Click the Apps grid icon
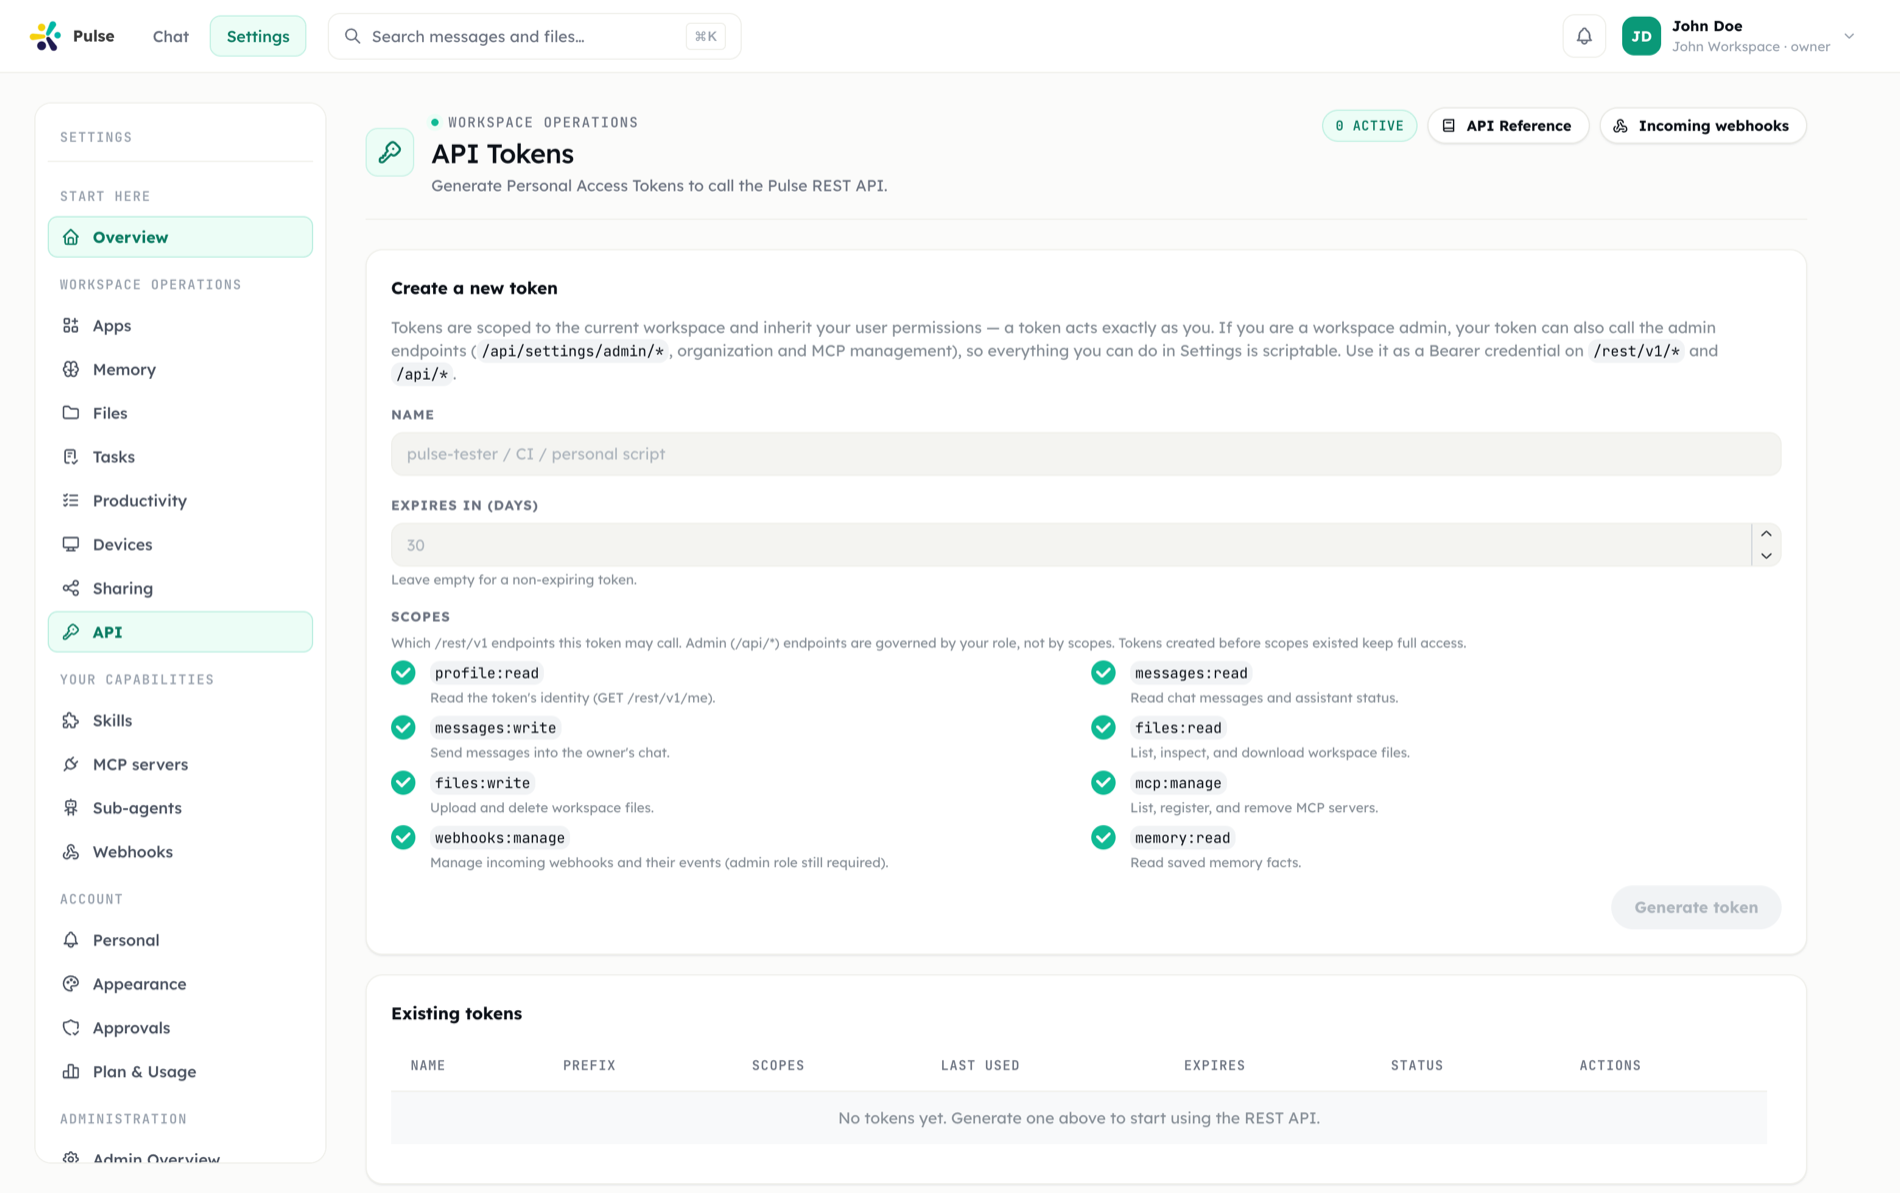The image size is (1900, 1193). [71, 325]
